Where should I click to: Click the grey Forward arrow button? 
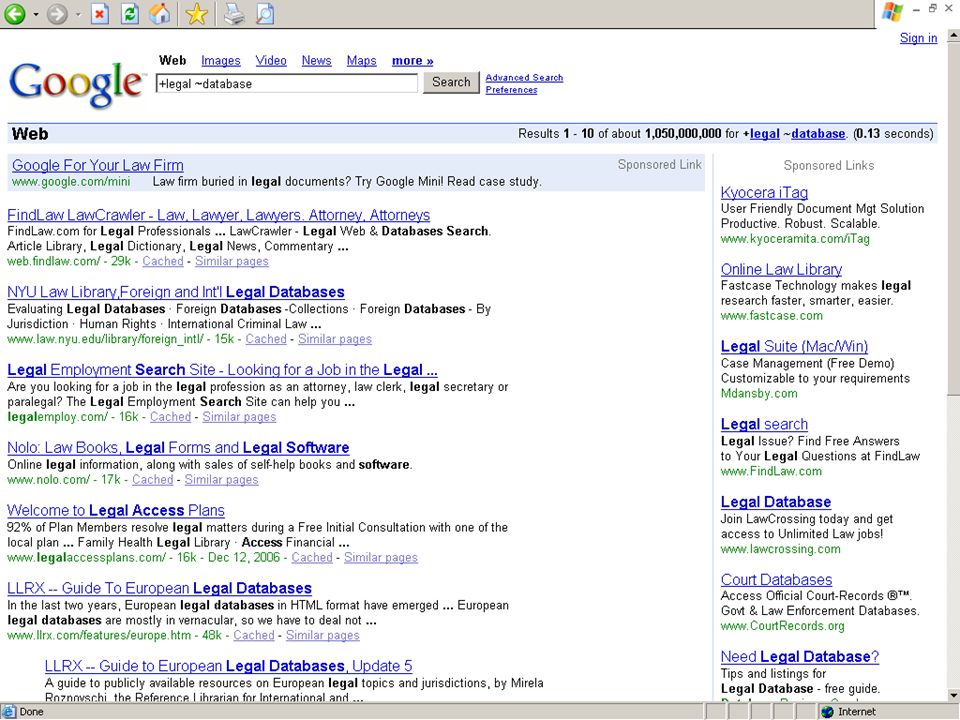[x=57, y=13]
